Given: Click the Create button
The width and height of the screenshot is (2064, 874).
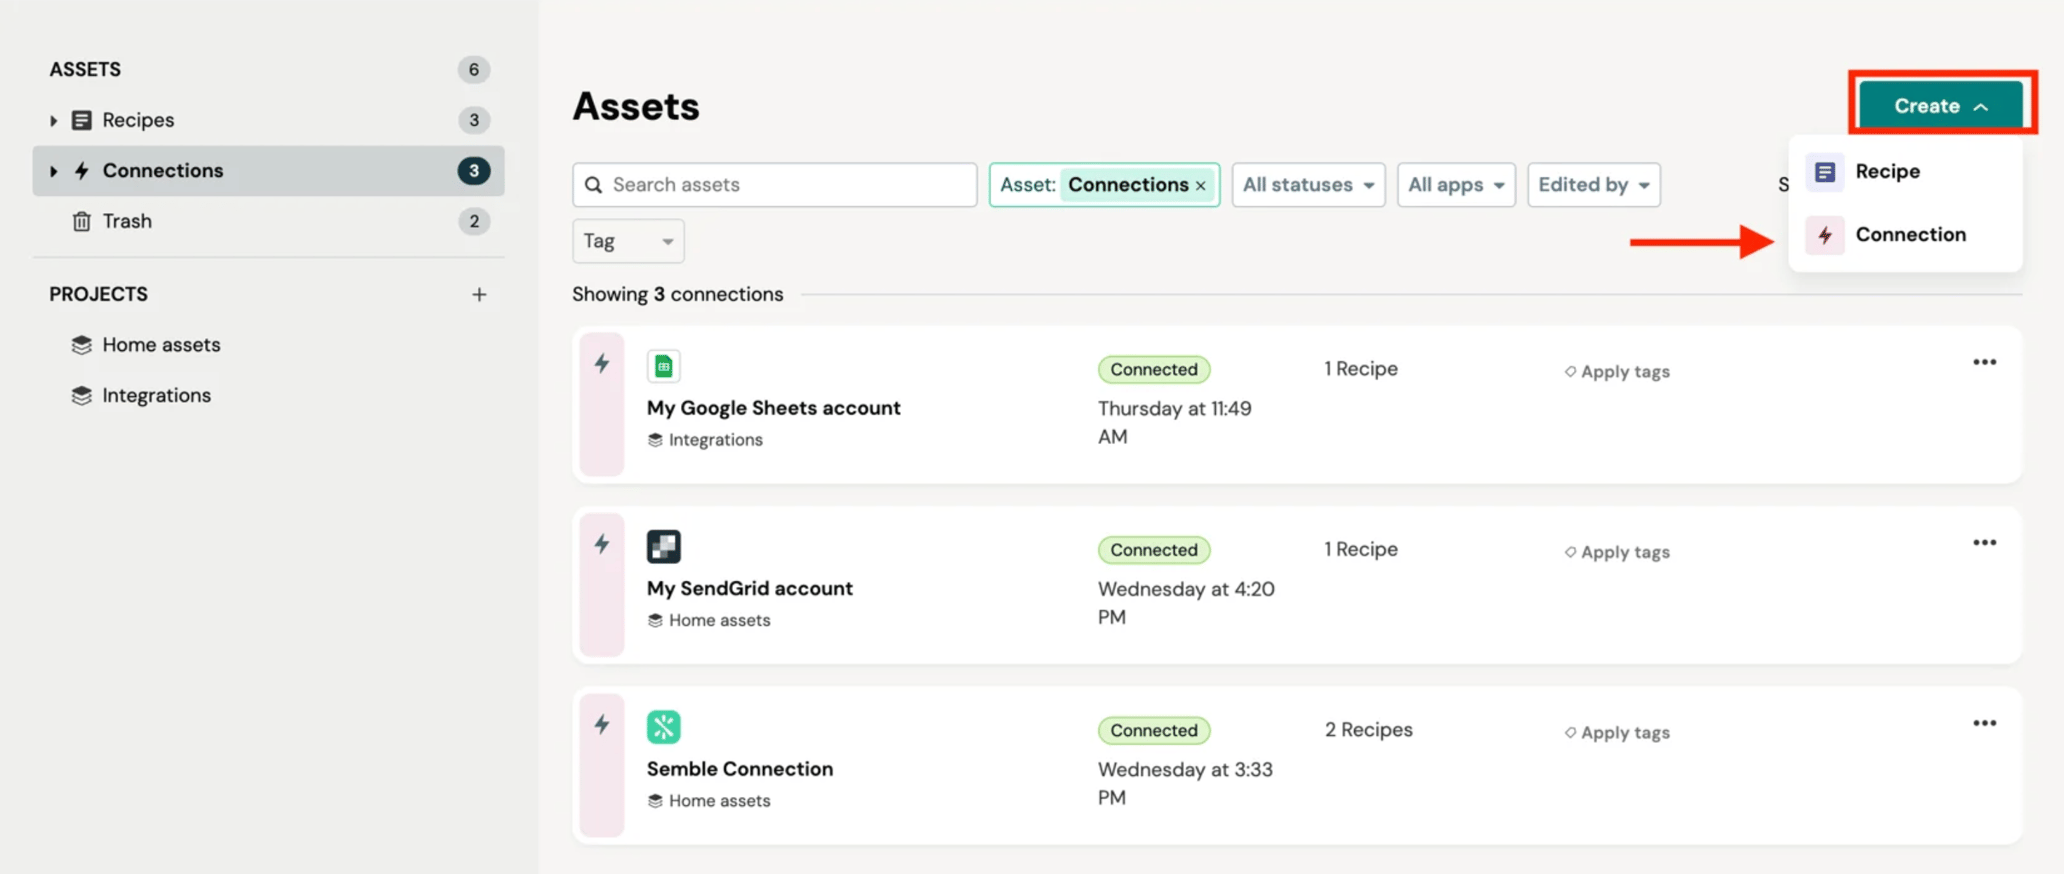Looking at the screenshot, I should tap(1941, 105).
